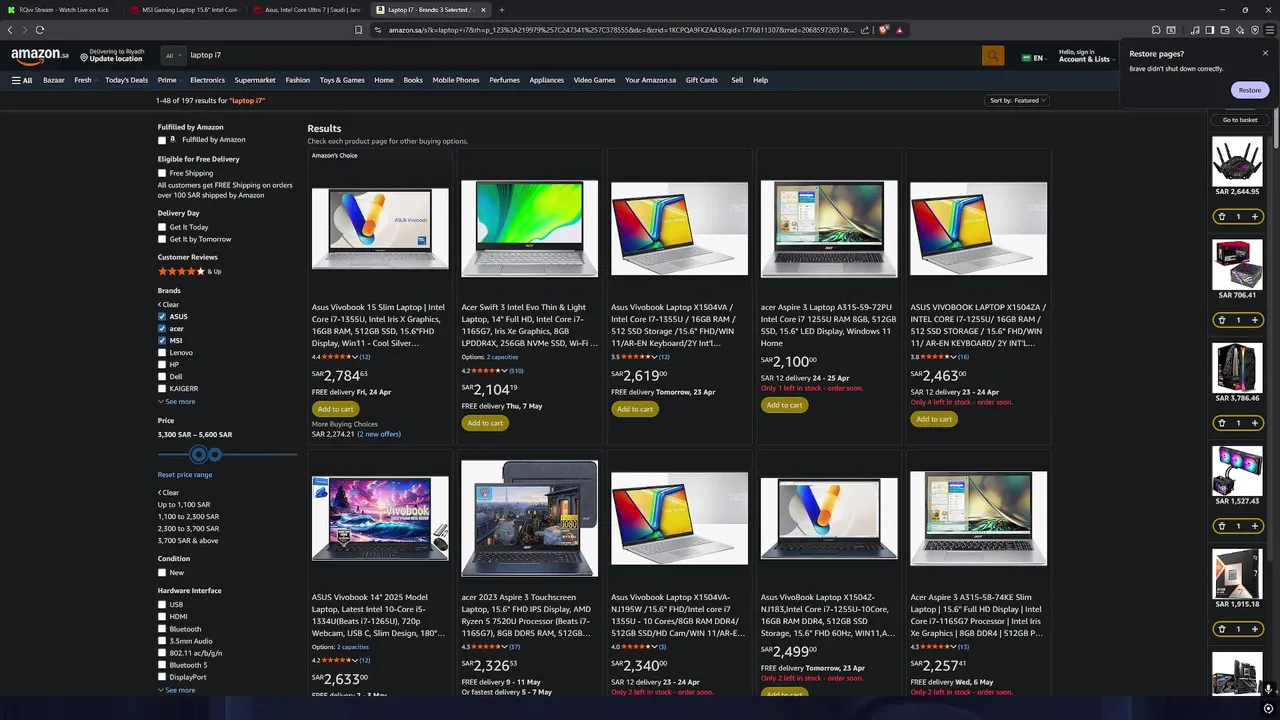Check the Lenovo brand checkbox
The height and width of the screenshot is (720, 1280).
[x=162, y=353]
